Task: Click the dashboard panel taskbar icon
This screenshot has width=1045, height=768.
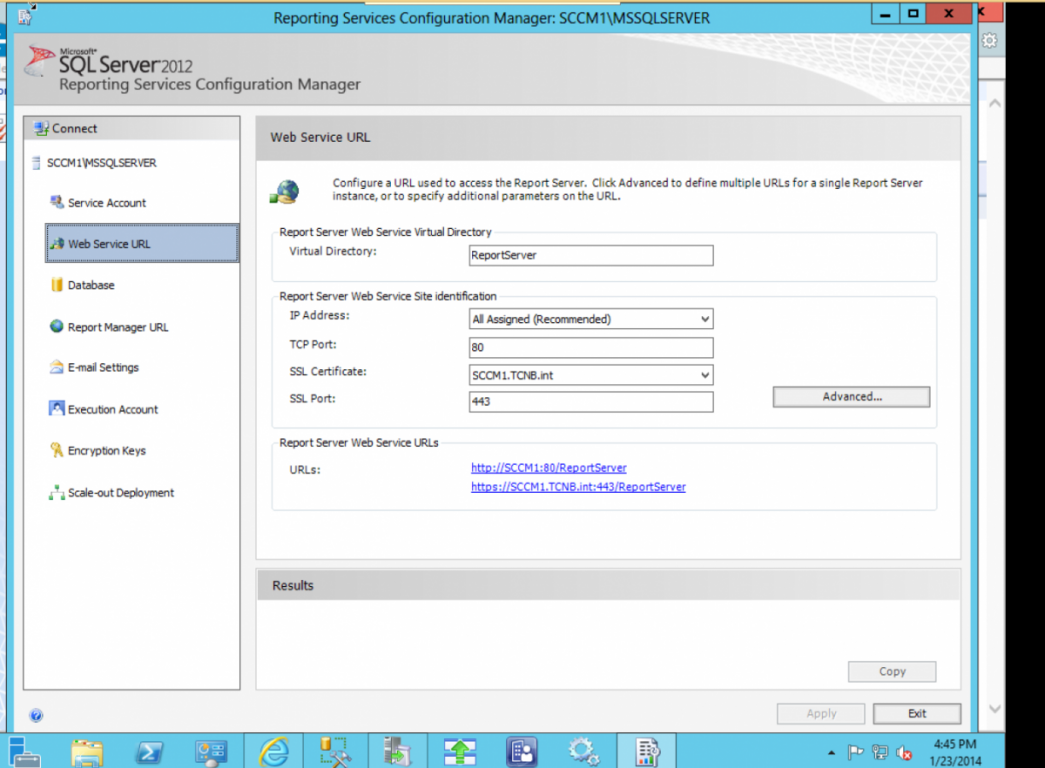Action: (x=211, y=752)
